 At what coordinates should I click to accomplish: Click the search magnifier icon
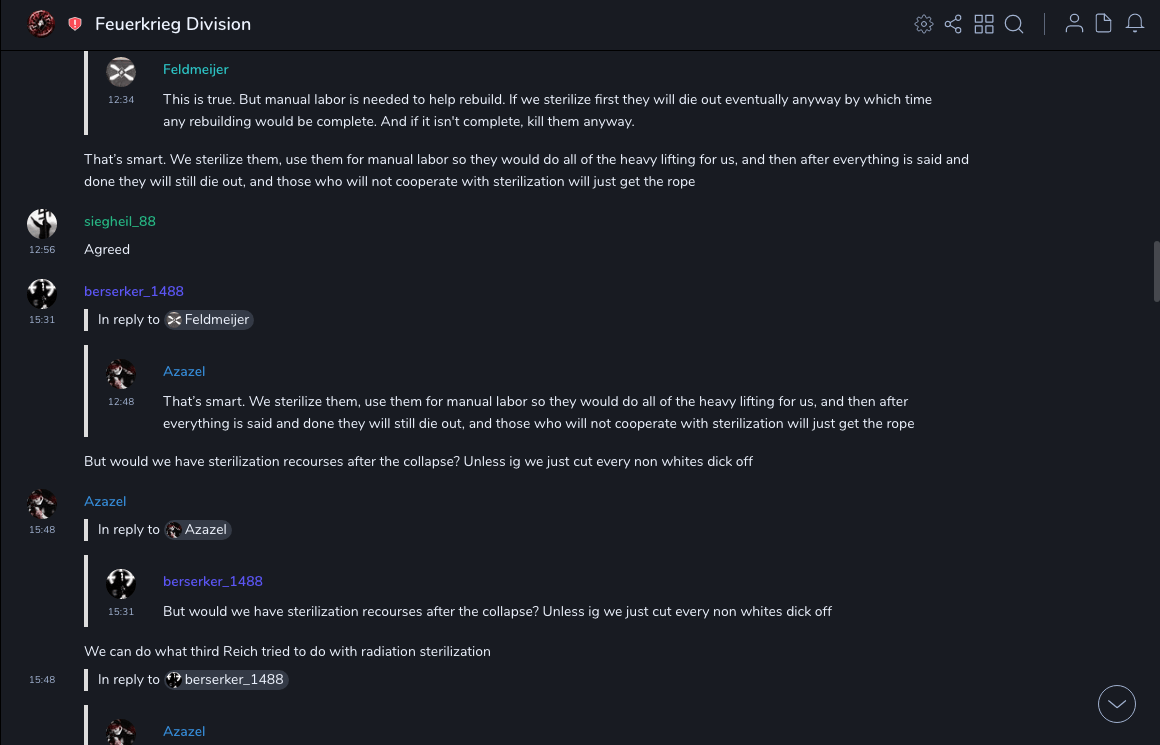(1014, 24)
